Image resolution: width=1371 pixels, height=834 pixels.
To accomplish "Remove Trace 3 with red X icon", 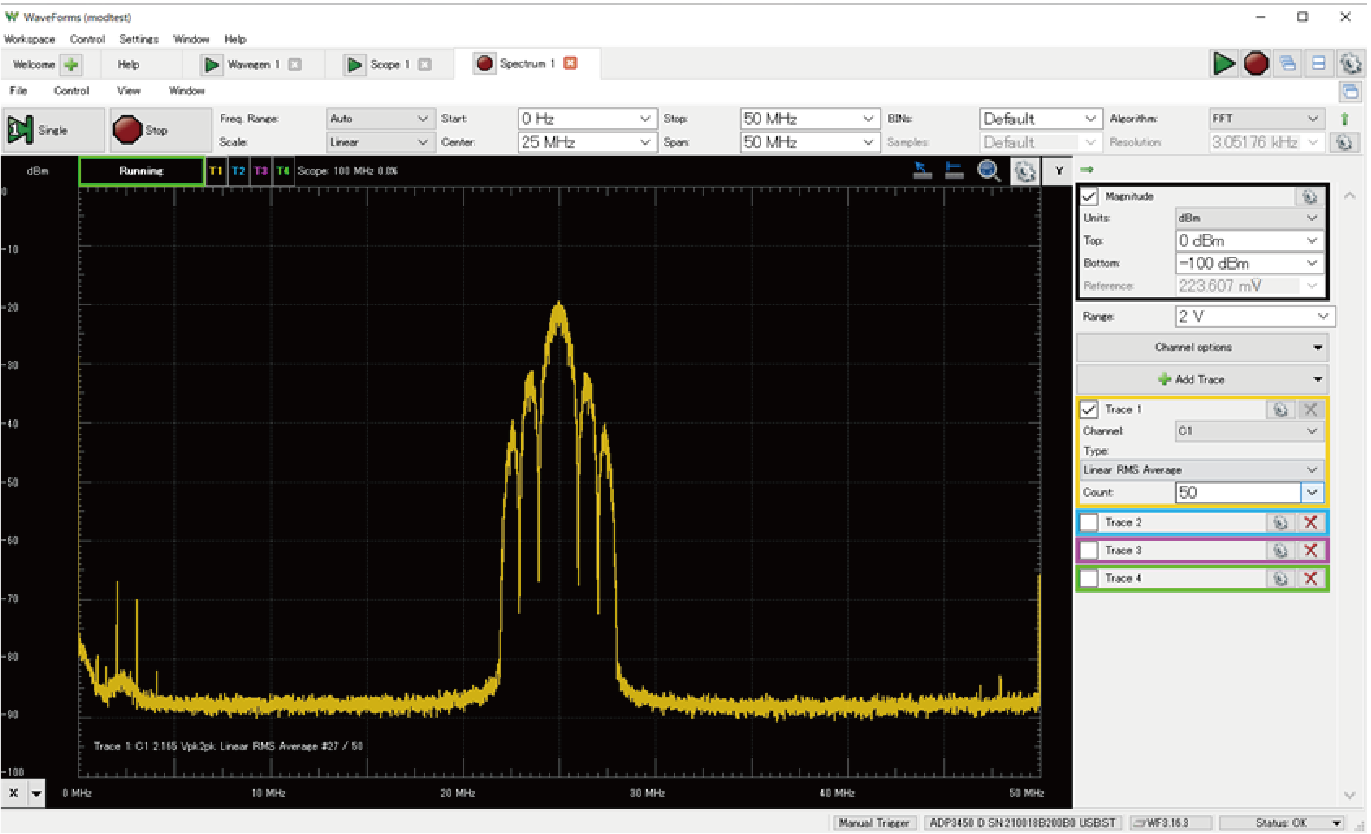I will click(x=1310, y=550).
